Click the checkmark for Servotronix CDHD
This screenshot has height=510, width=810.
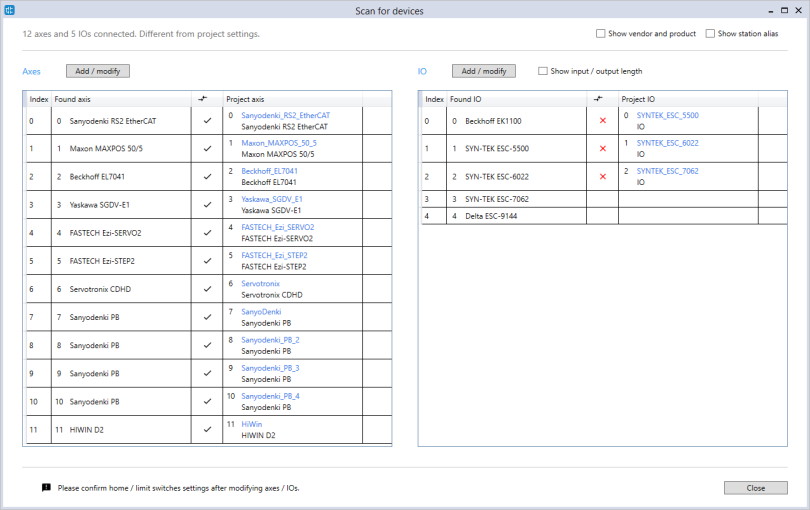207,289
